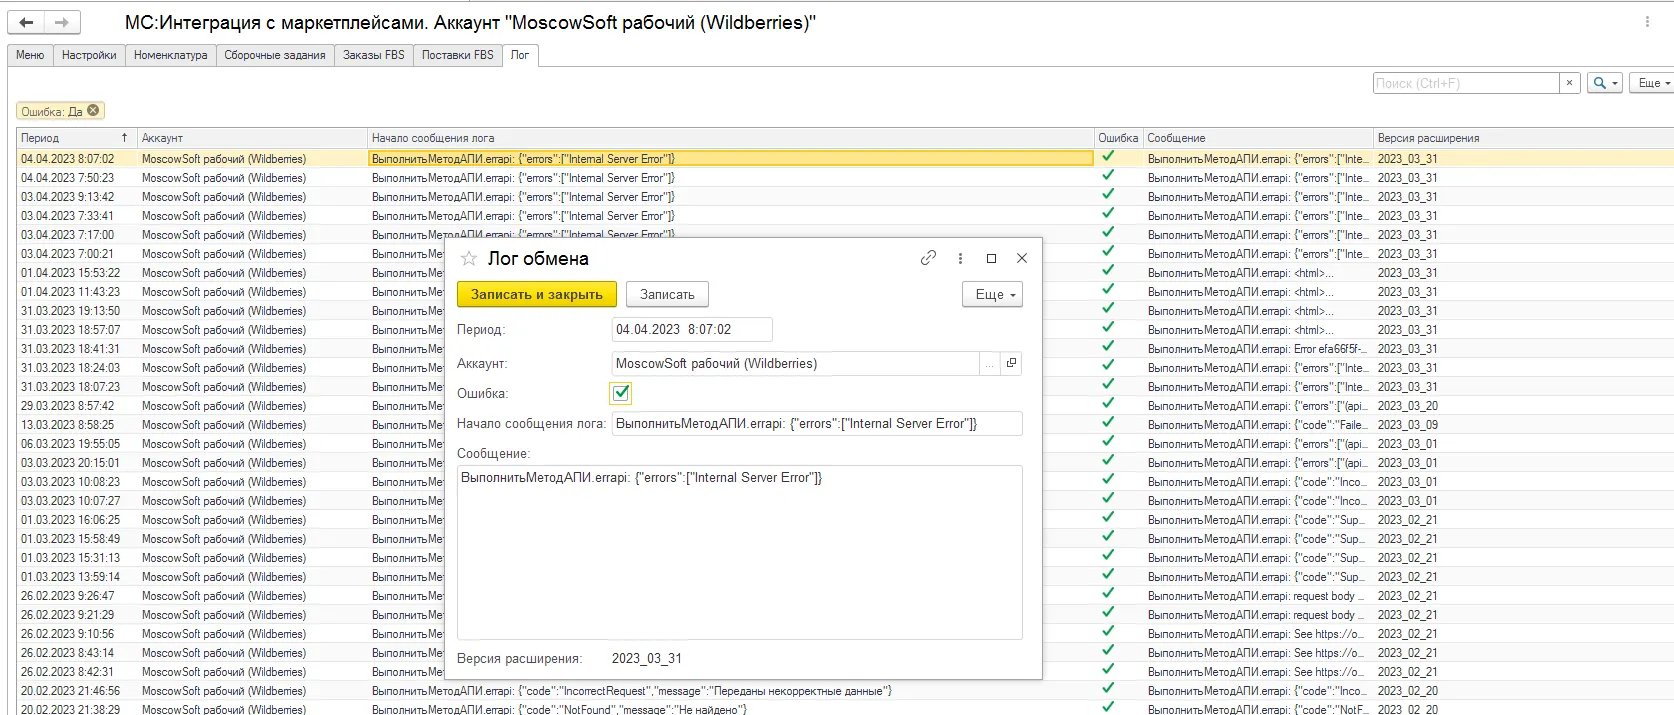Click error checkmark in 04.04.2023 7:50:23 row
1674x715 pixels.
point(1108,176)
